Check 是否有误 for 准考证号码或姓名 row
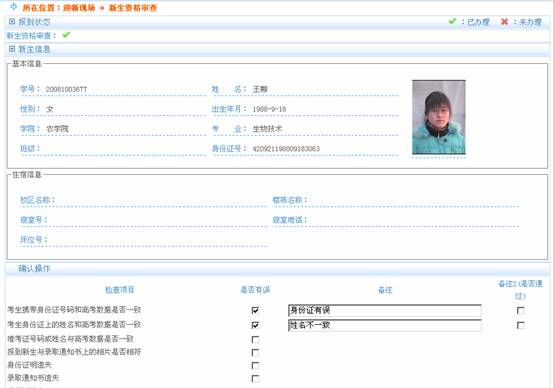The height and width of the screenshot is (388, 553). click(255, 339)
